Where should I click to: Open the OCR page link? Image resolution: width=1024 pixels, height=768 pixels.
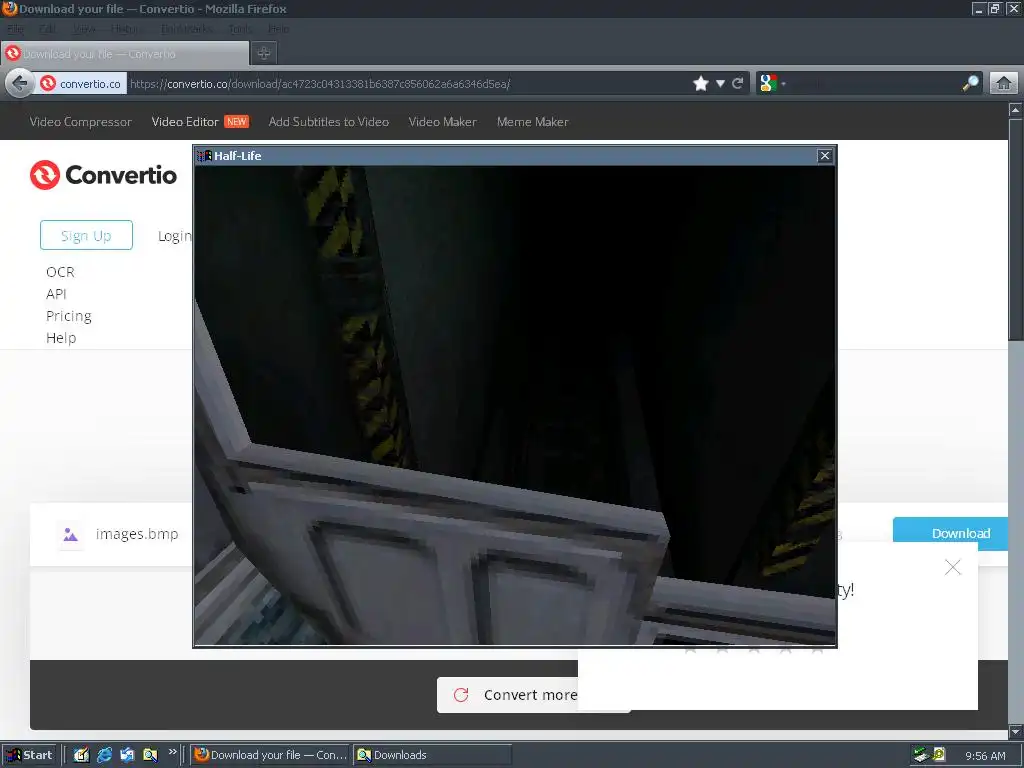click(60, 272)
